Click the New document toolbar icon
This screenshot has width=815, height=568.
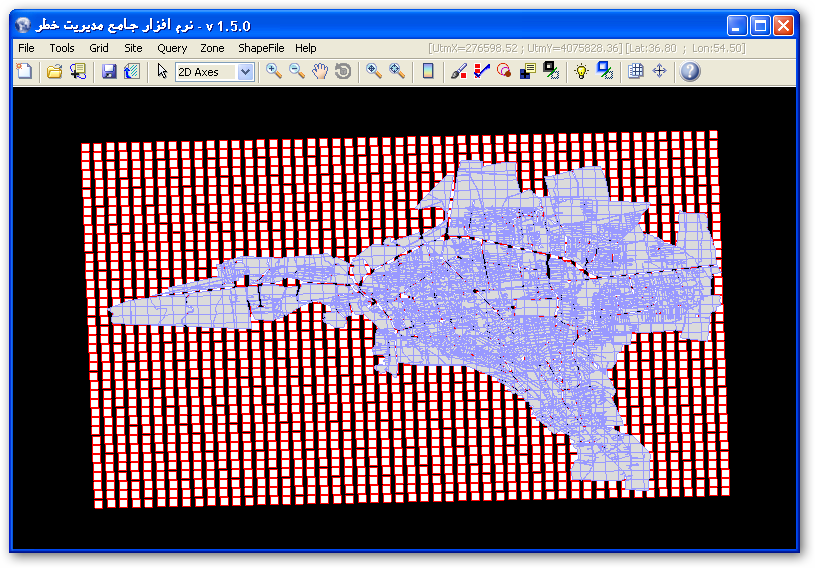24,71
